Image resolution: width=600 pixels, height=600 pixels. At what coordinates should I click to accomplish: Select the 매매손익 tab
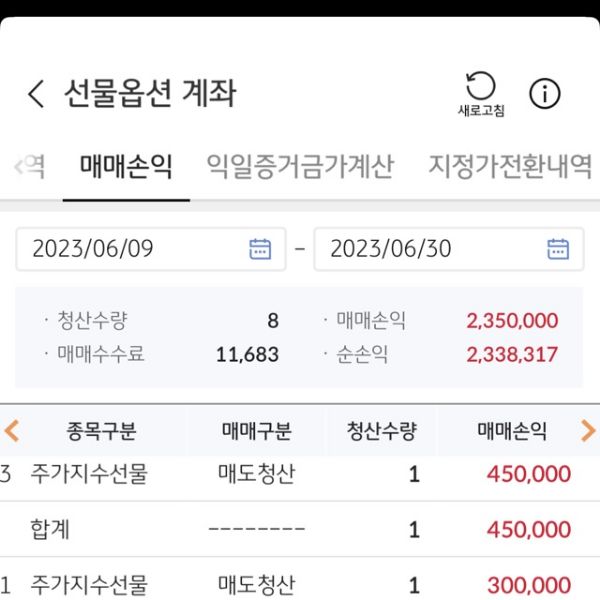pyautogui.click(x=126, y=166)
